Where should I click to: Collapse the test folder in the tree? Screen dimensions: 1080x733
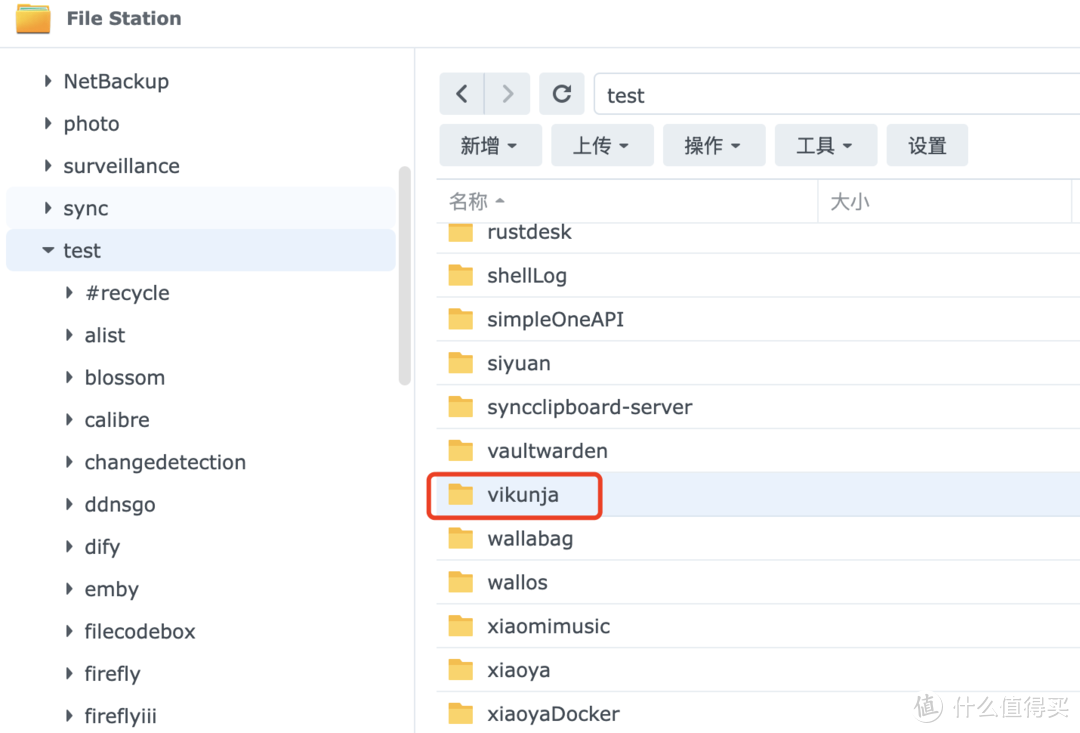[x=48, y=251]
